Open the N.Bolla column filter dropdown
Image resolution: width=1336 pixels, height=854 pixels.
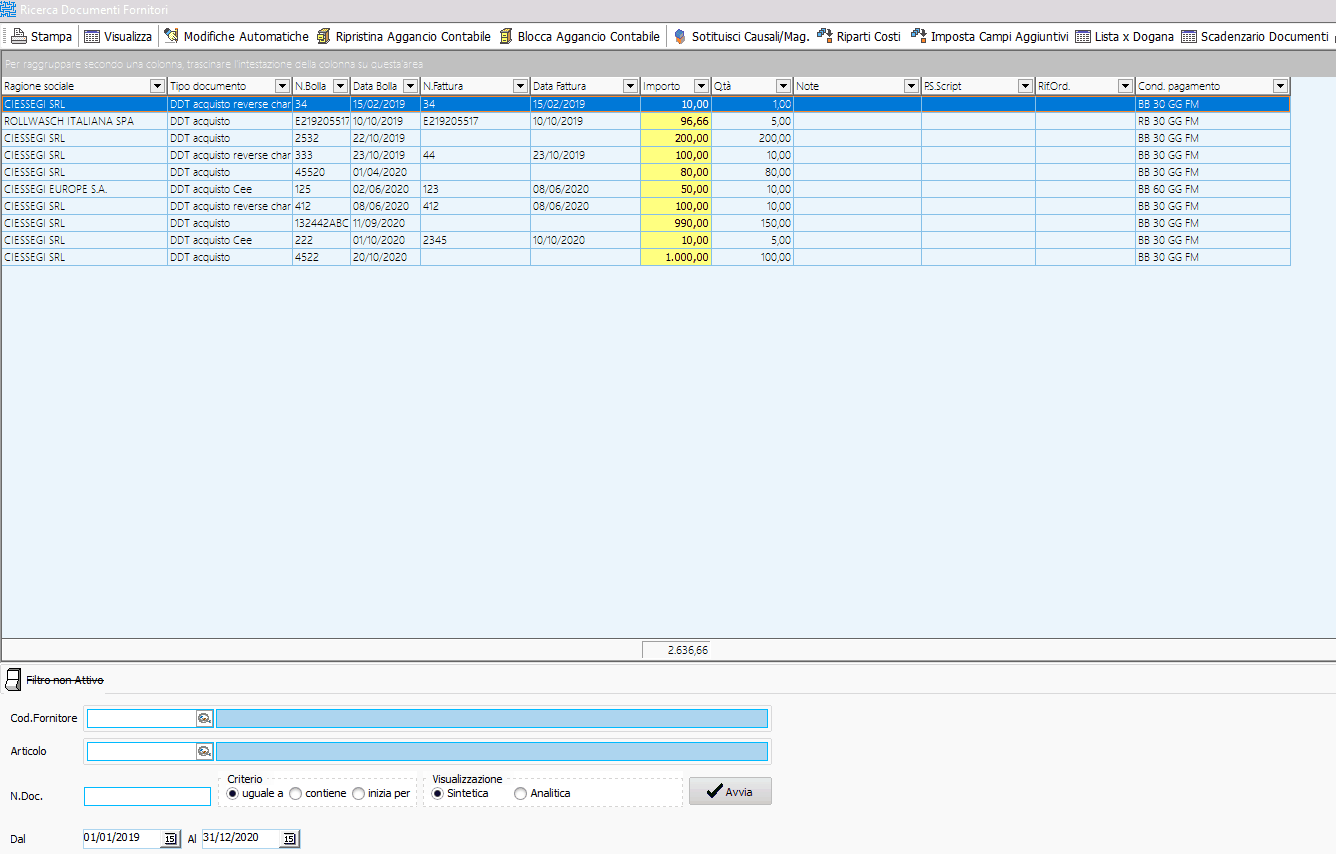[340, 86]
